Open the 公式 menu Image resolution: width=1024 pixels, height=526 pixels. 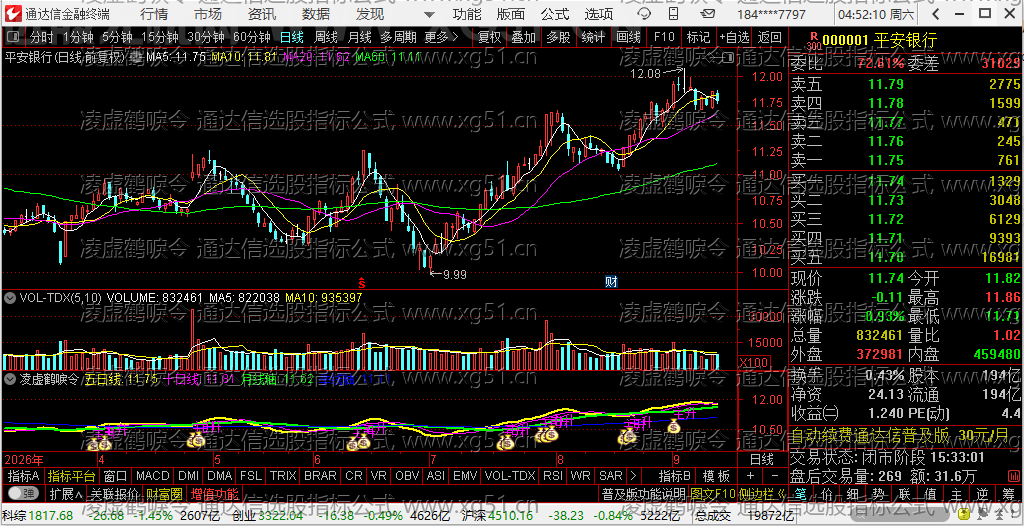[x=554, y=14]
